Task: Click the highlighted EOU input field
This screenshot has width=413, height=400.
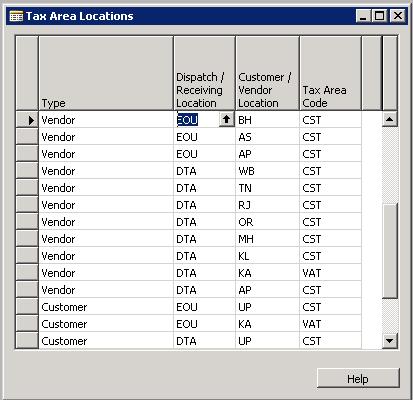Action: (197, 120)
